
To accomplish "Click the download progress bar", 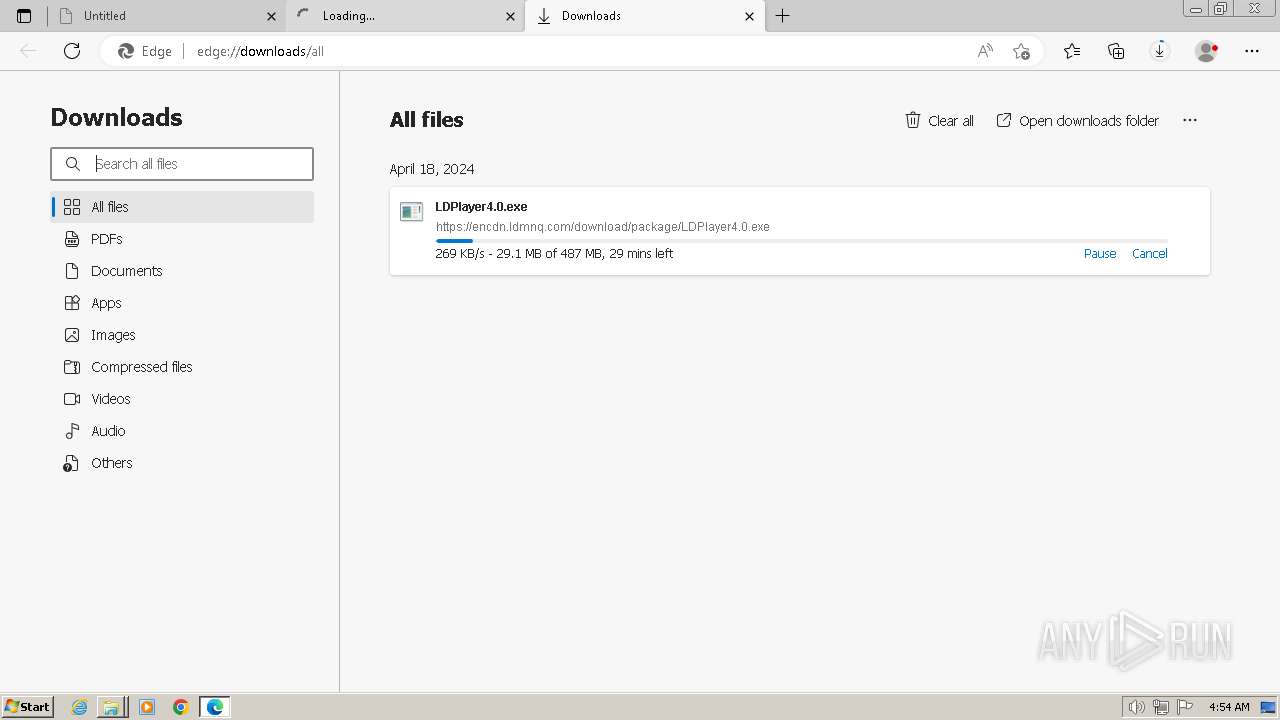I will (801, 240).
